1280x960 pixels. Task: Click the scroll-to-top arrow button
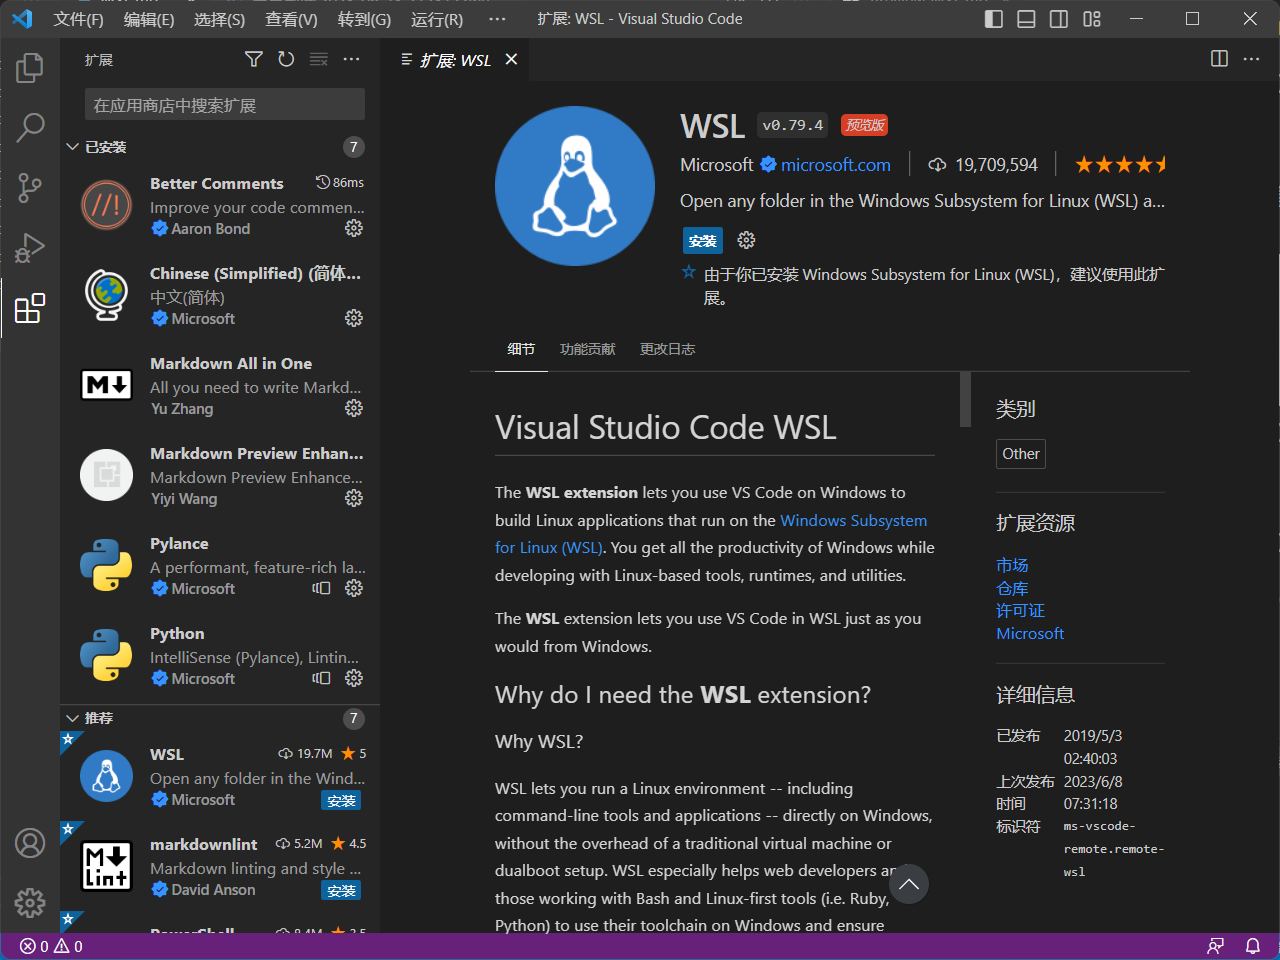point(909,884)
